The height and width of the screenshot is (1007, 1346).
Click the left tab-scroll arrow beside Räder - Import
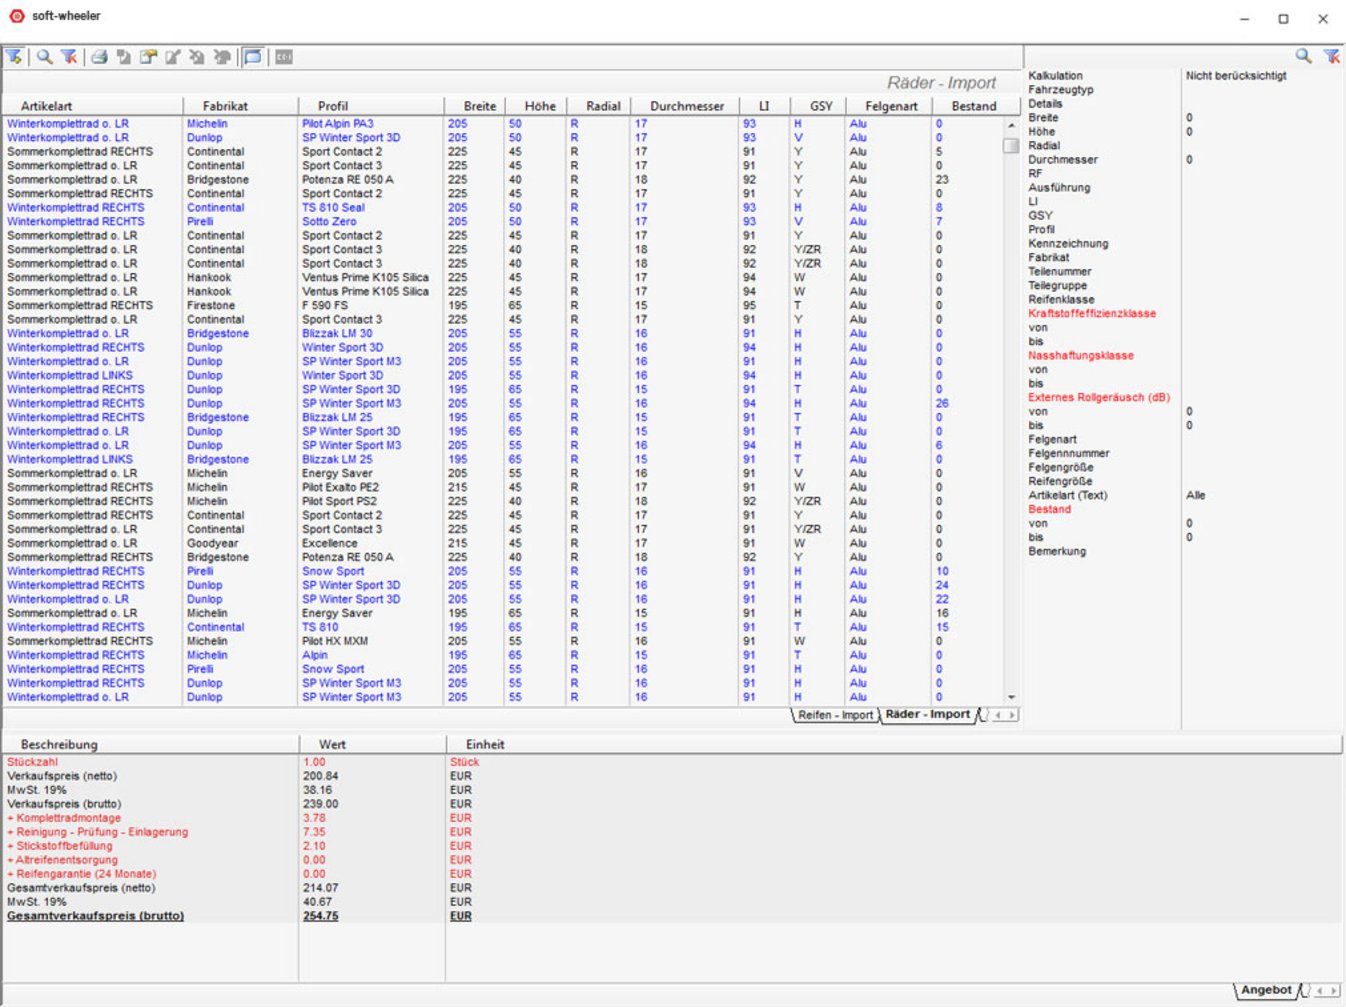coord(997,715)
